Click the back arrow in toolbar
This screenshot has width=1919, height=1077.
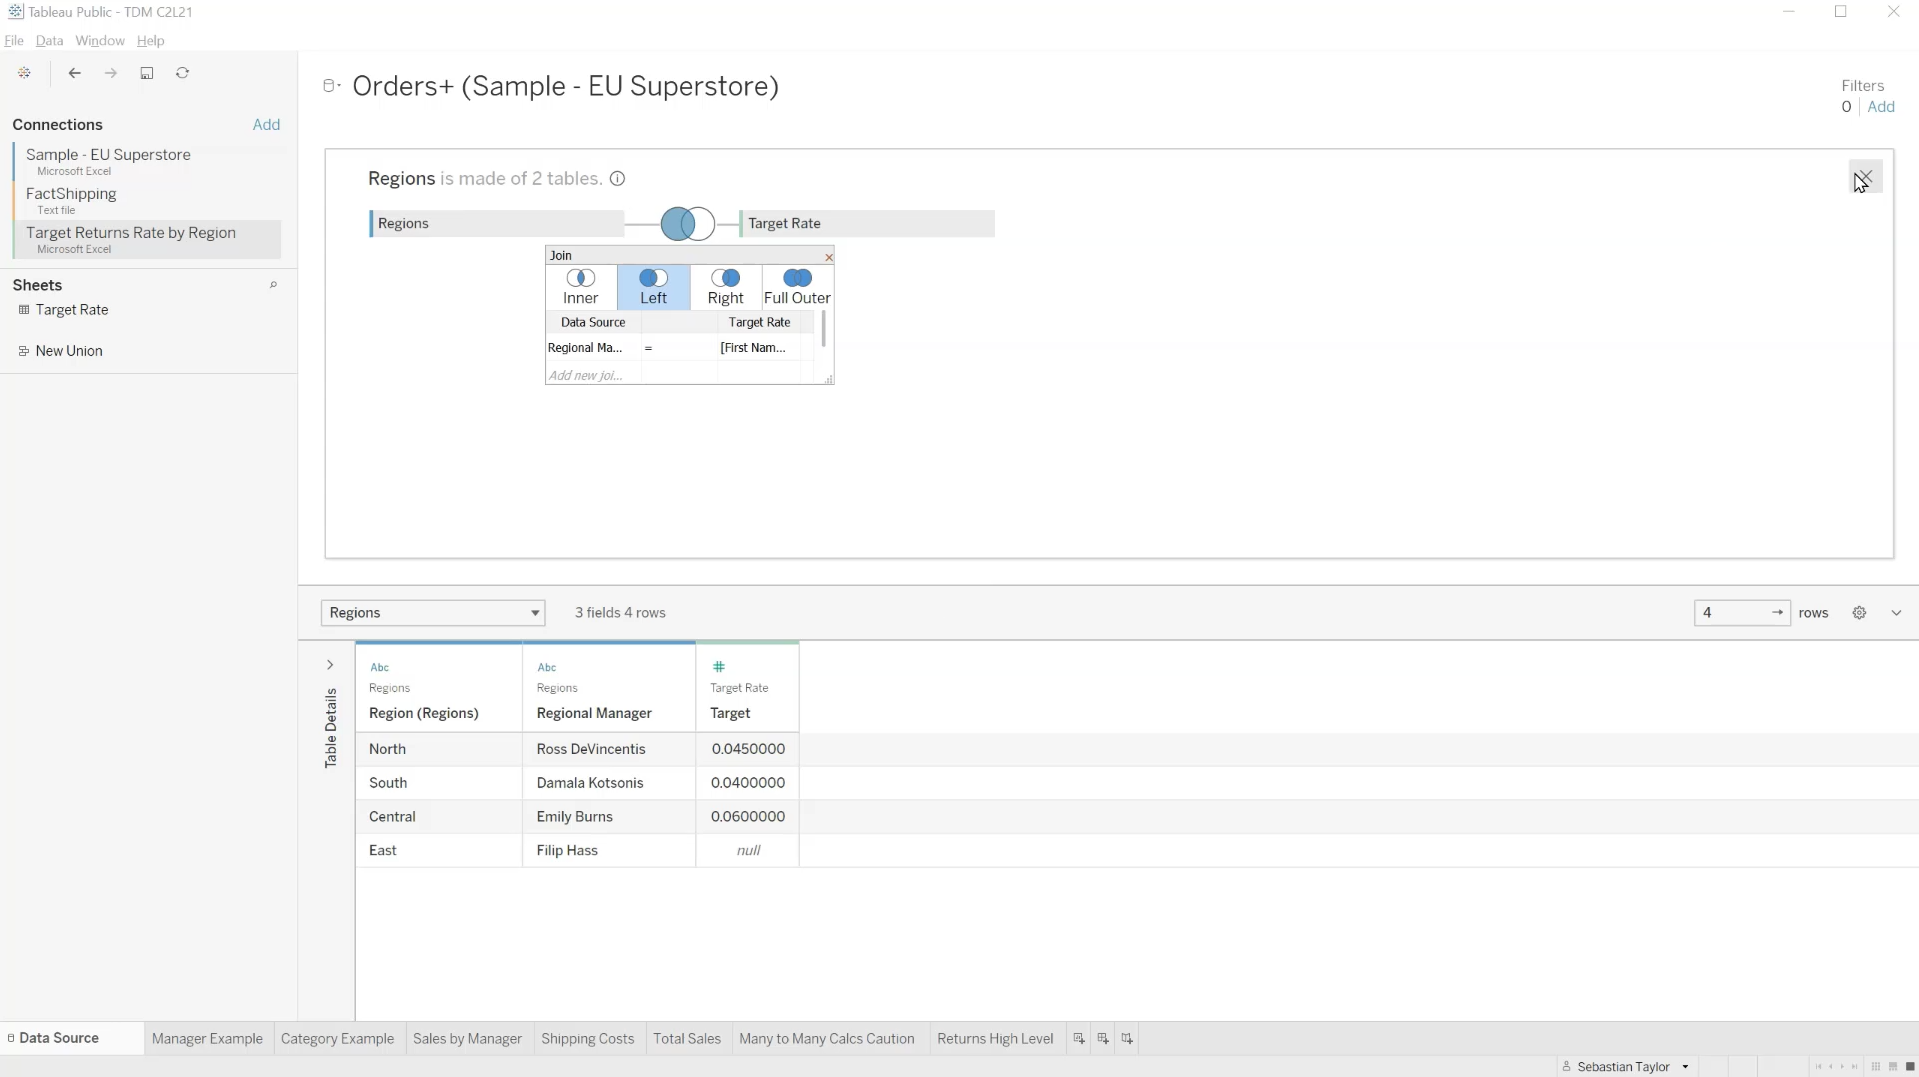[x=75, y=73]
